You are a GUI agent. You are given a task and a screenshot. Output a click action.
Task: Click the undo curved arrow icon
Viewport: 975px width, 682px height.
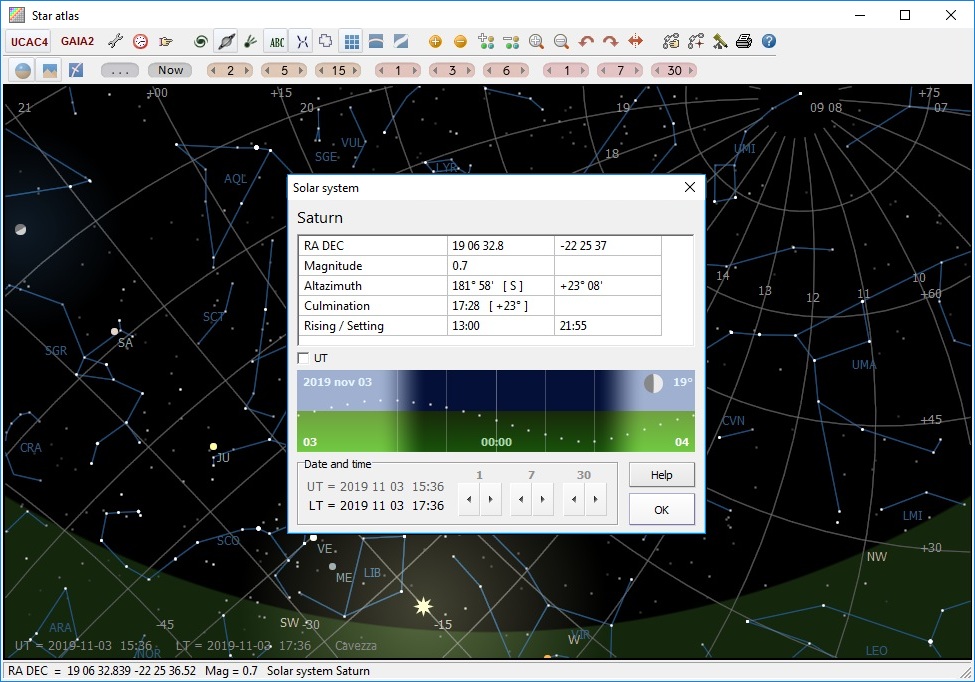(586, 42)
